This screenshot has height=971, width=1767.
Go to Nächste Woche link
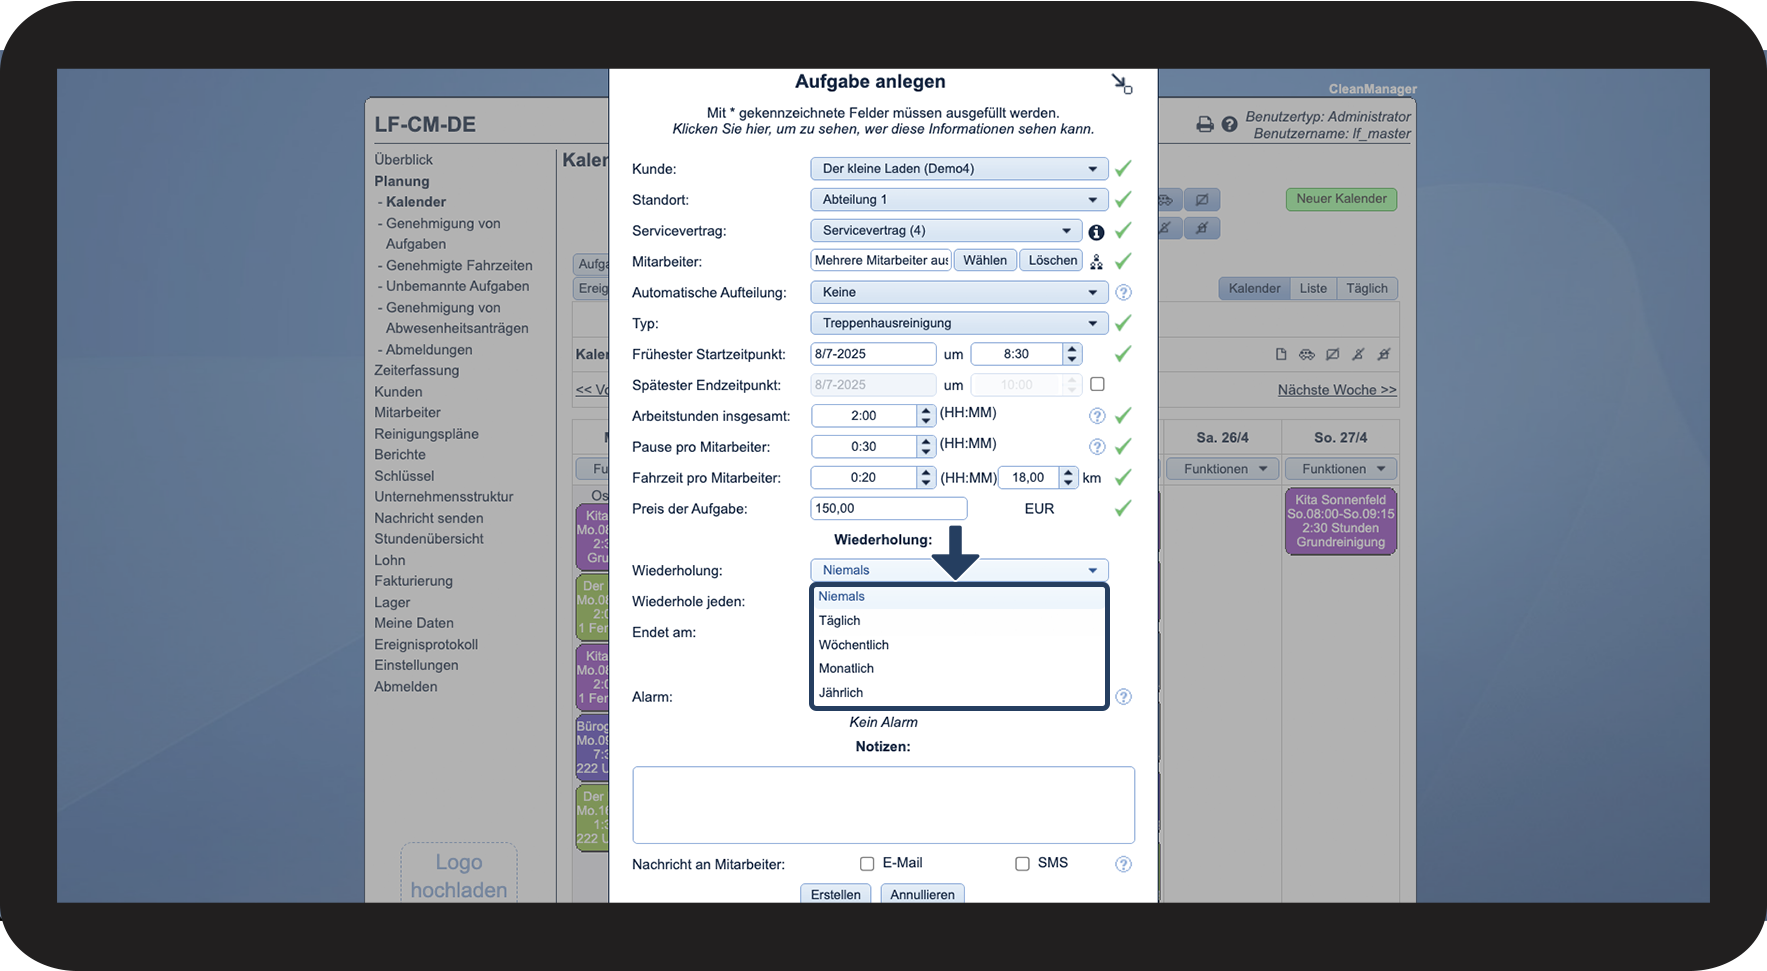coord(1337,390)
